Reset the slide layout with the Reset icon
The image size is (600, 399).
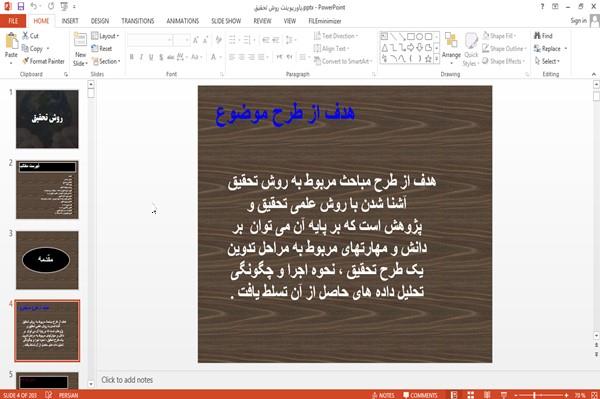tap(95, 48)
